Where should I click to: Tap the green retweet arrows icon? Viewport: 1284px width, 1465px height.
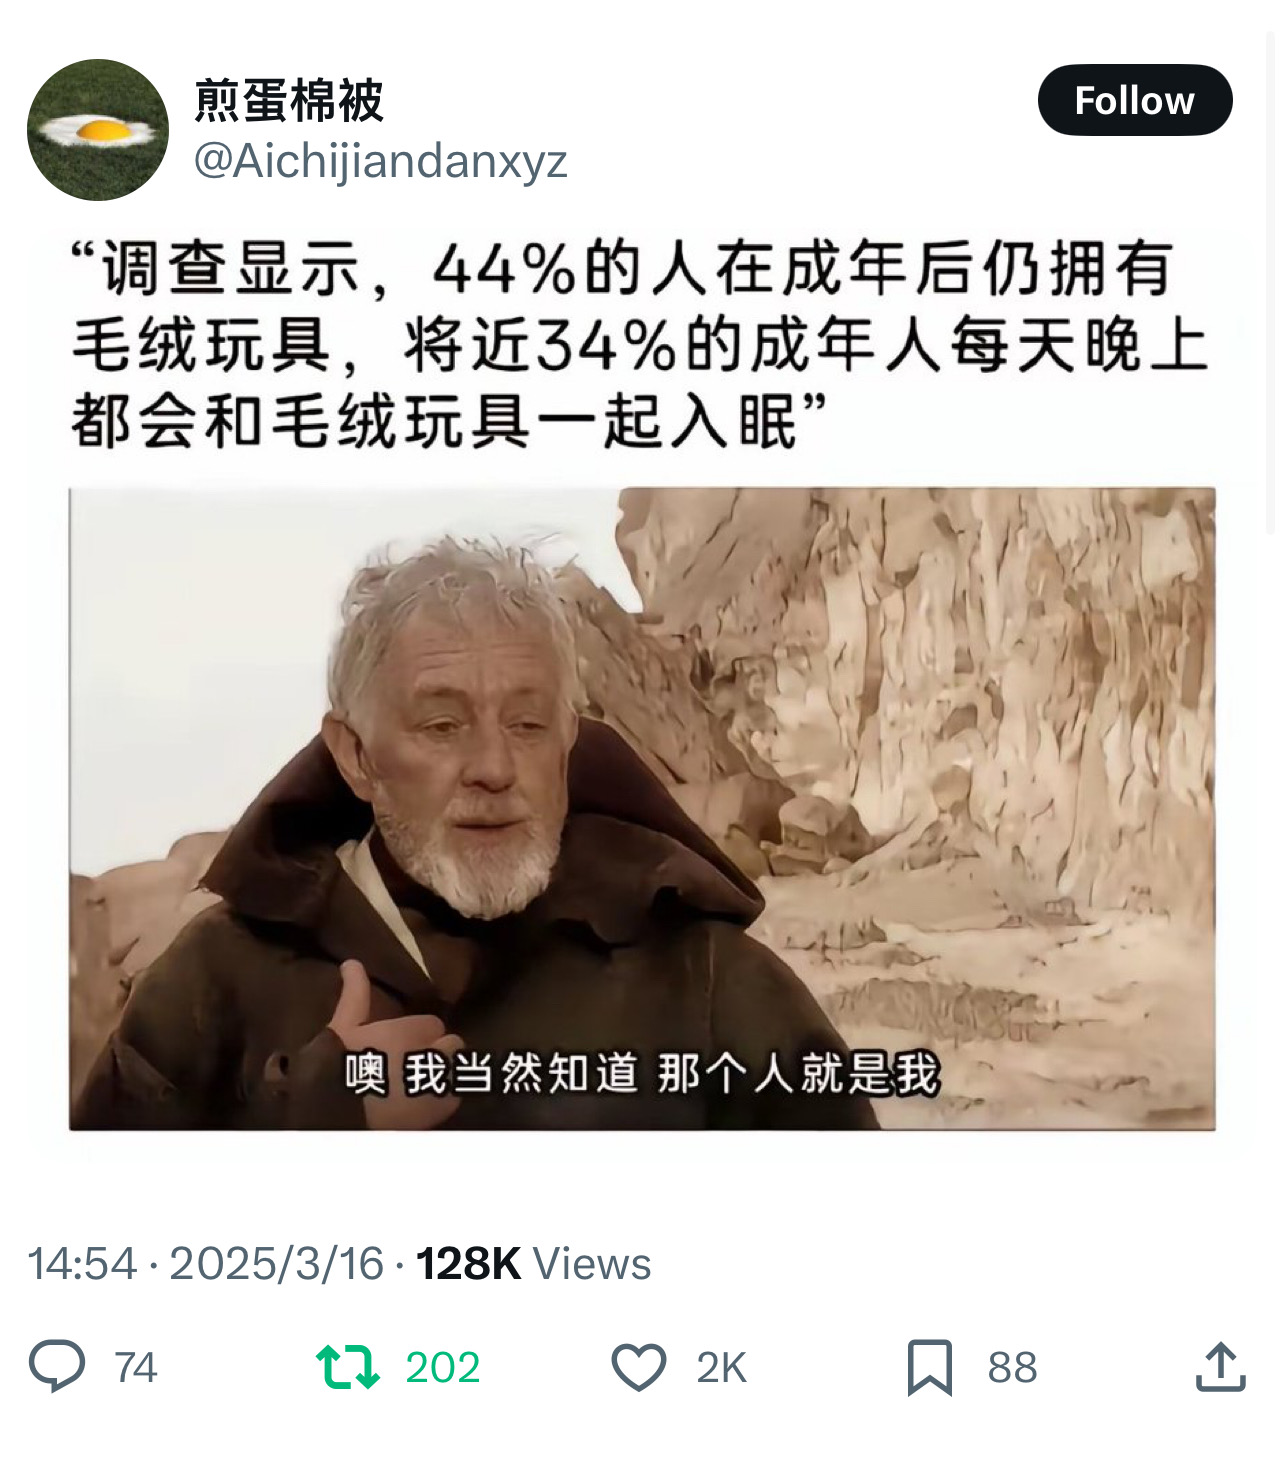[x=347, y=1367]
